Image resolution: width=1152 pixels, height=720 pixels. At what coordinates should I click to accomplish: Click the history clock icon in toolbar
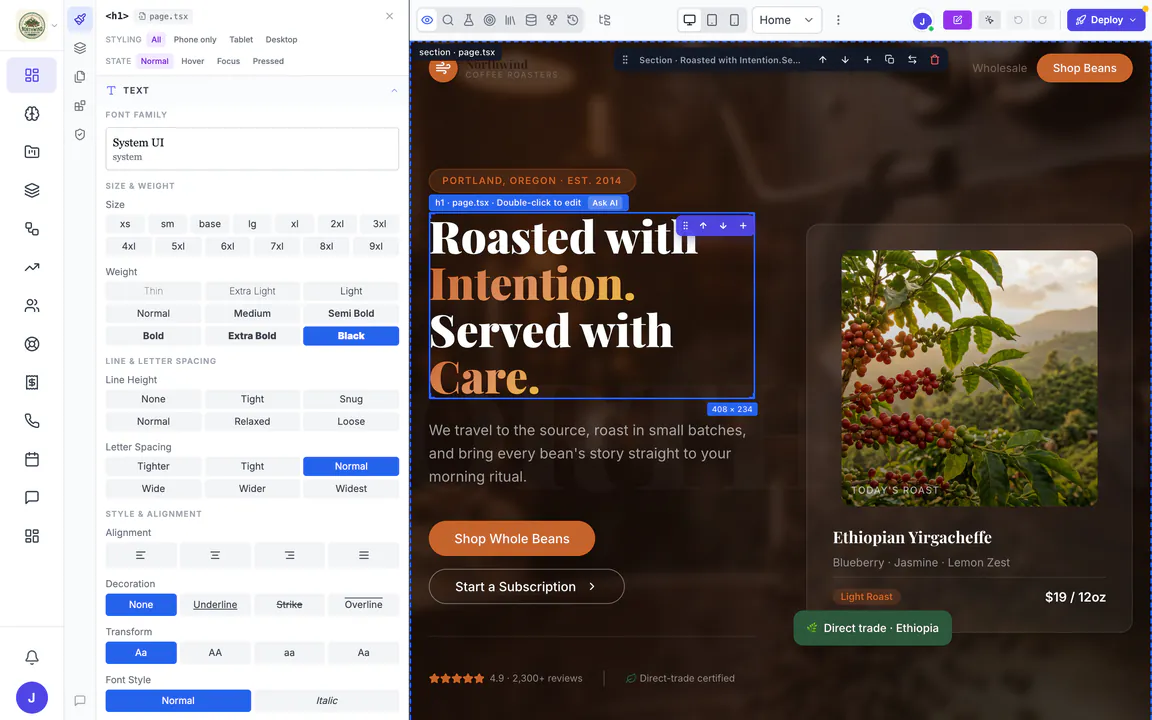[x=572, y=20]
